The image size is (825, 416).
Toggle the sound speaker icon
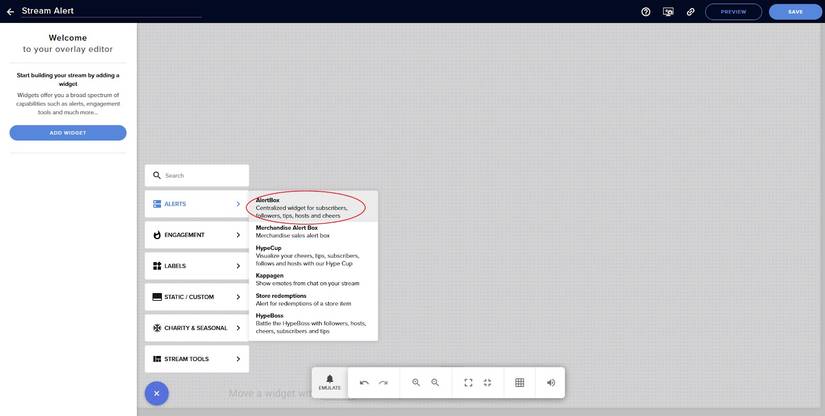point(551,382)
